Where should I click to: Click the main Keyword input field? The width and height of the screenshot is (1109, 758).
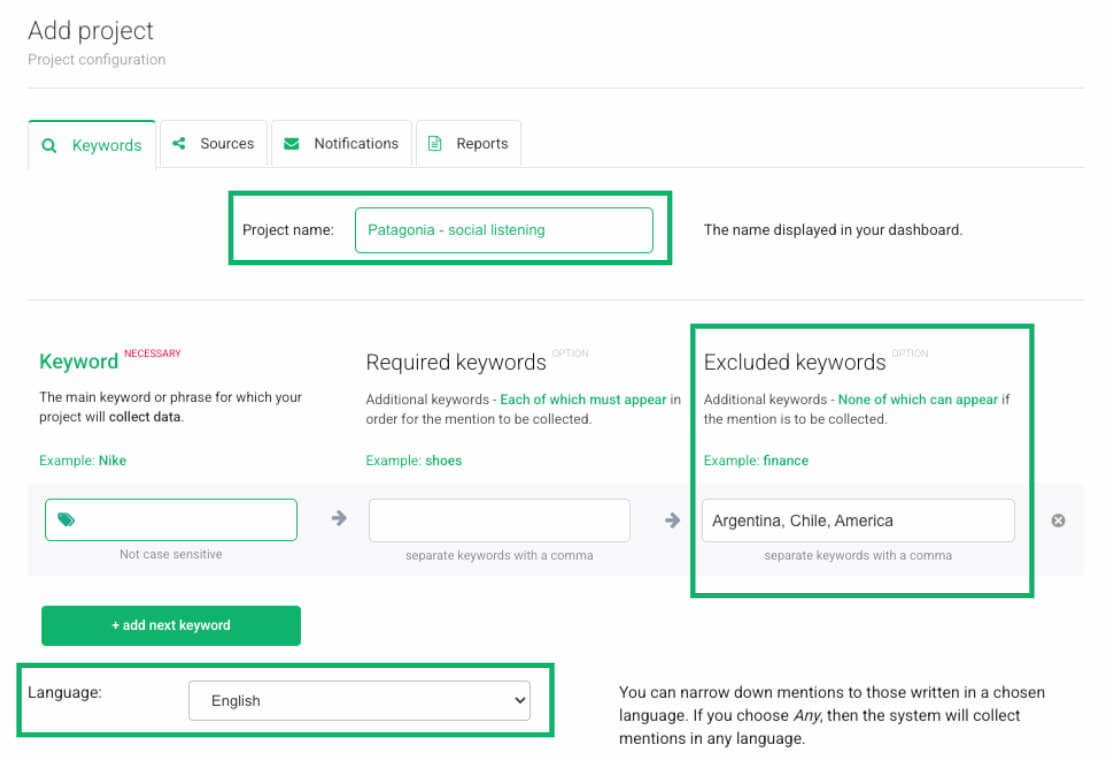[x=171, y=520]
